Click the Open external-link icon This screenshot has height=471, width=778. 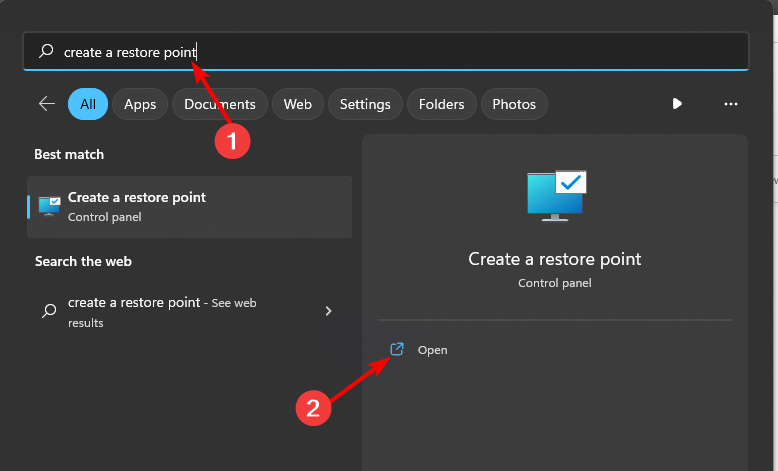[397, 349]
